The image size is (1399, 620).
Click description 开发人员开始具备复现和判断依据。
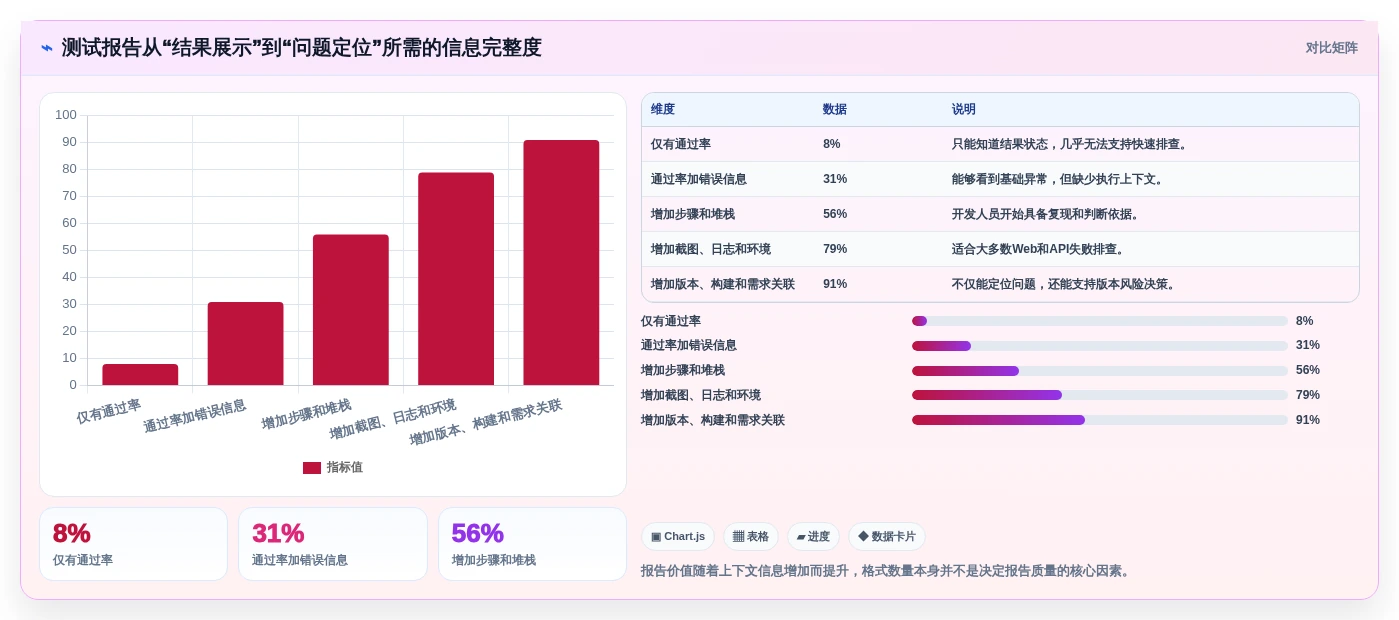pyautogui.click(x=1048, y=214)
